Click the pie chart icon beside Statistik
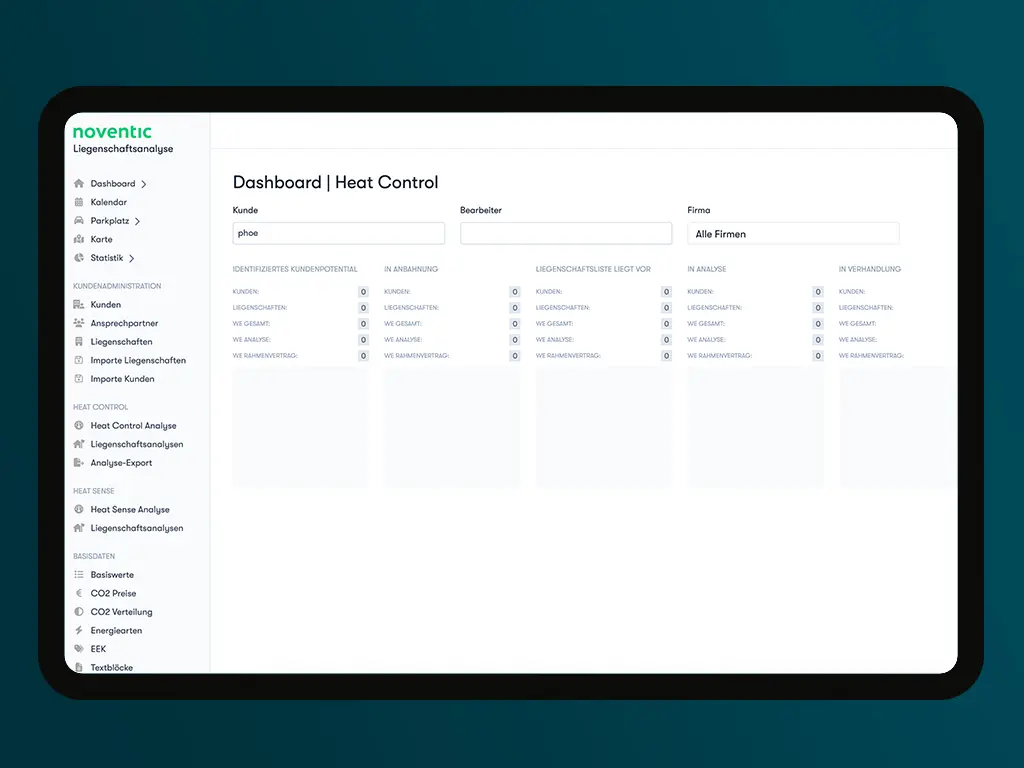The image size is (1024, 768). pyautogui.click(x=79, y=258)
